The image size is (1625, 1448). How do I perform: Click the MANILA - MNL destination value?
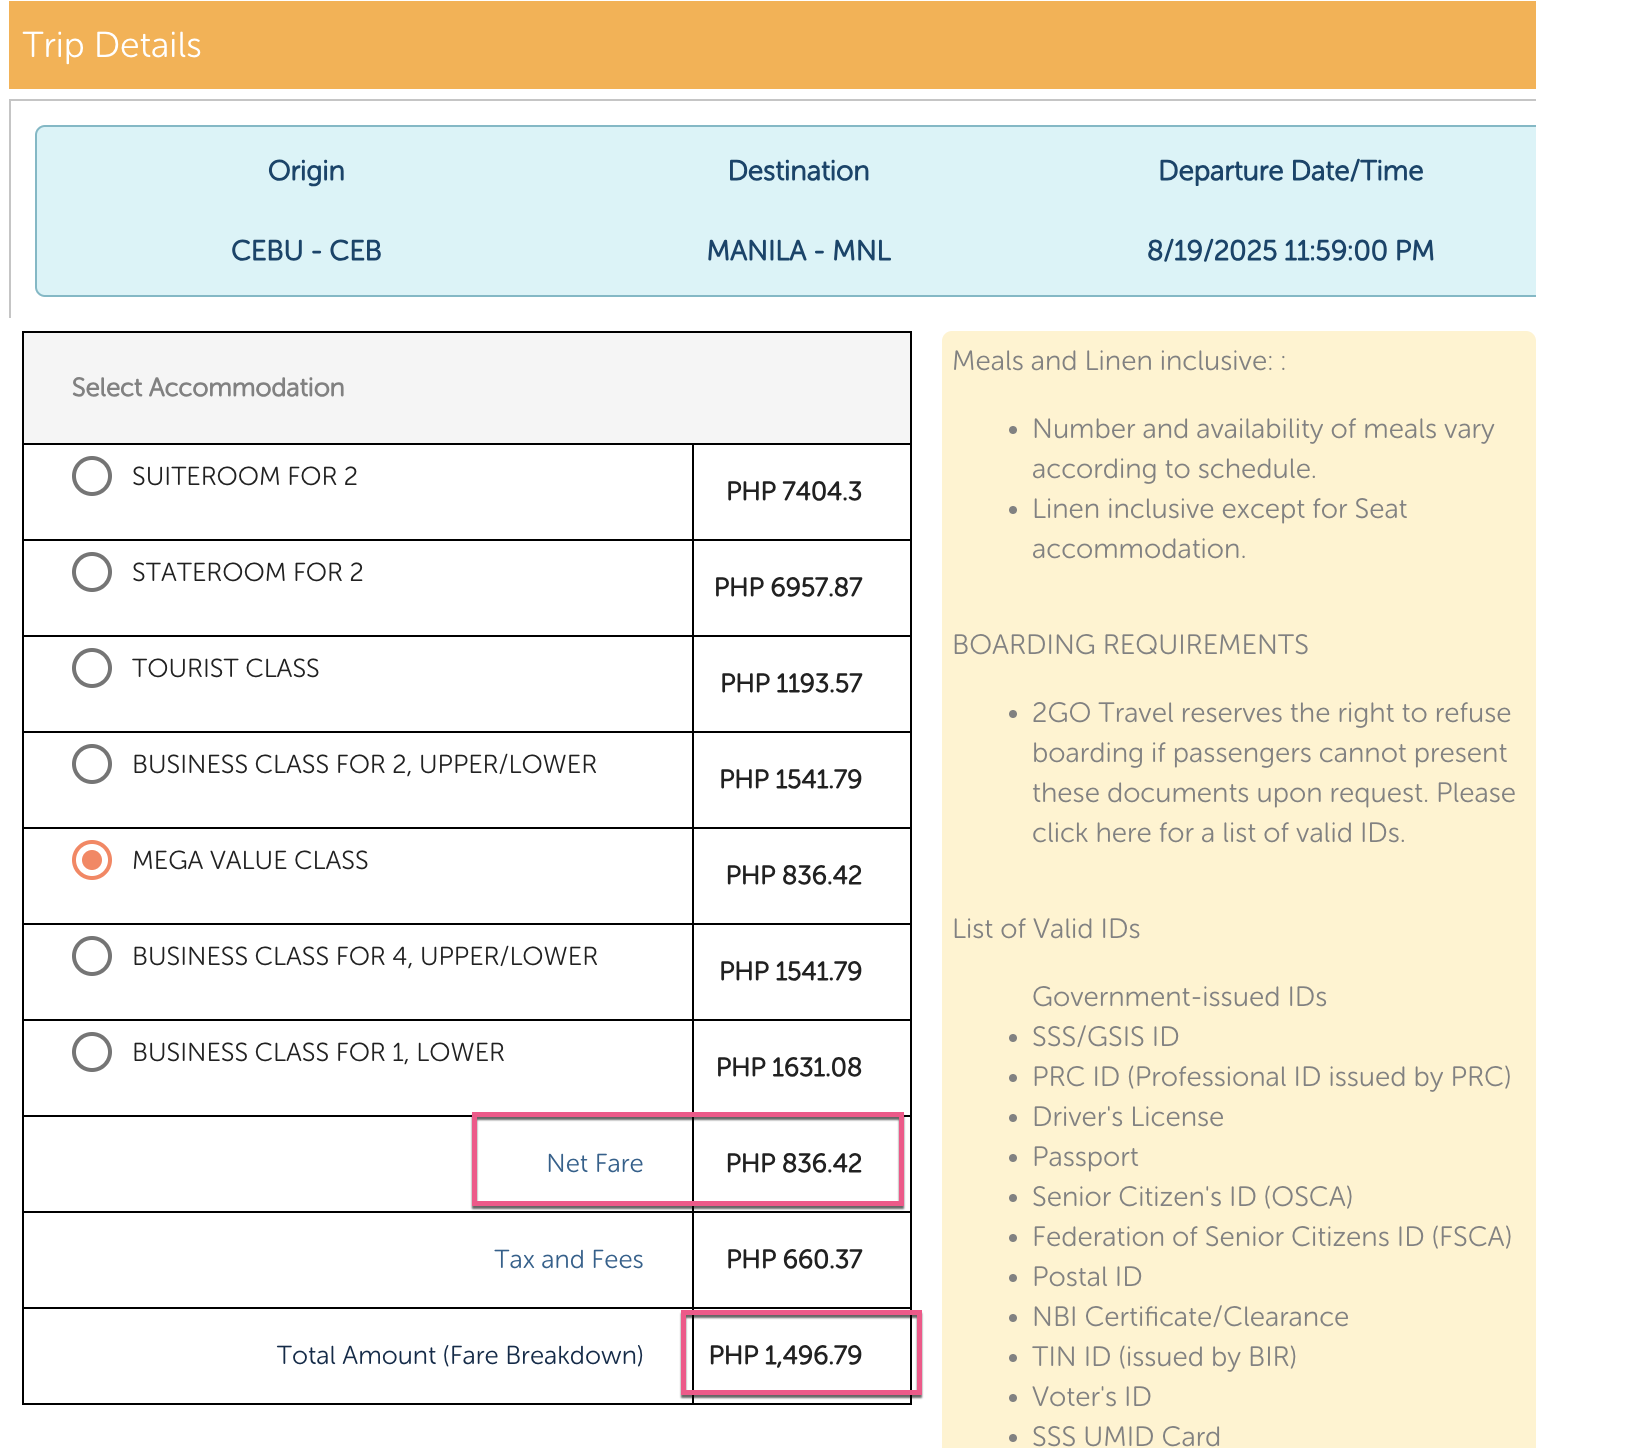pos(798,250)
